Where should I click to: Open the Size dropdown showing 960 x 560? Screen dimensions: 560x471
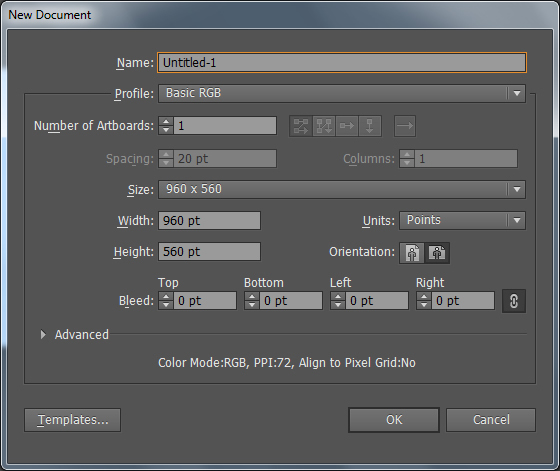pos(342,189)
